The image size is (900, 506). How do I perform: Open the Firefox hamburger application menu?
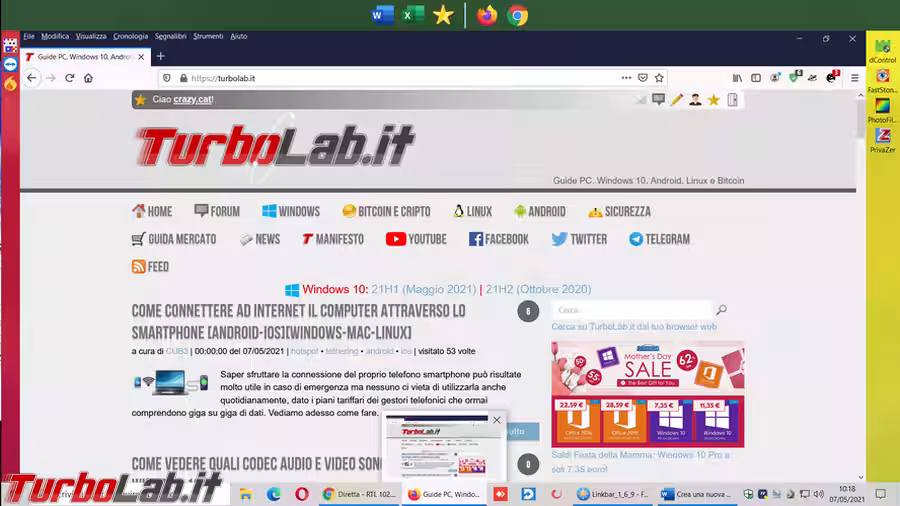tap(854, 78)
